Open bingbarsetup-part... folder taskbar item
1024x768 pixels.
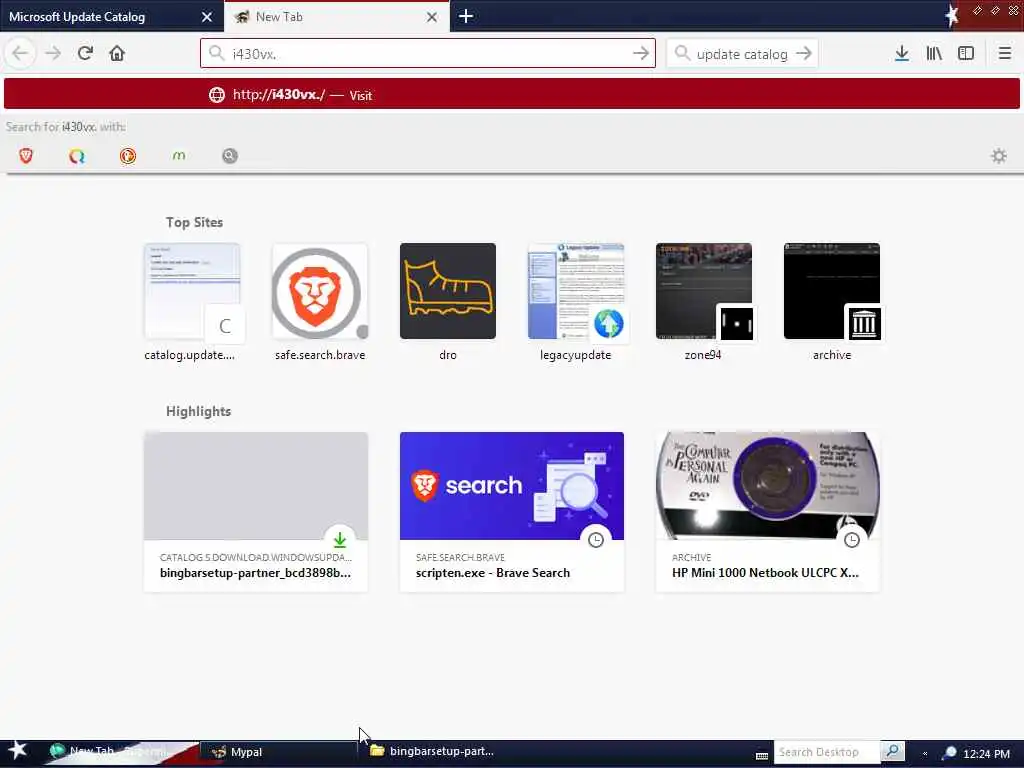point(432,752)
